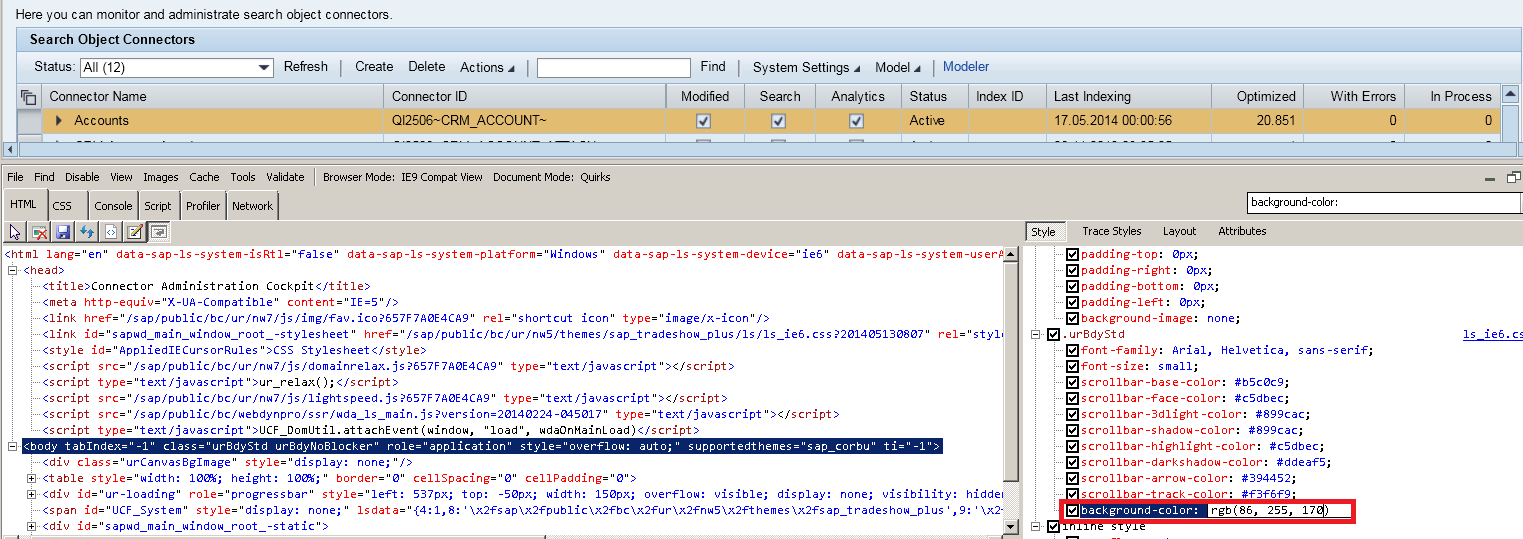The image size is (1523, 539).
Task: Activate the select element by click arrow tool
Action: (15, 232)
